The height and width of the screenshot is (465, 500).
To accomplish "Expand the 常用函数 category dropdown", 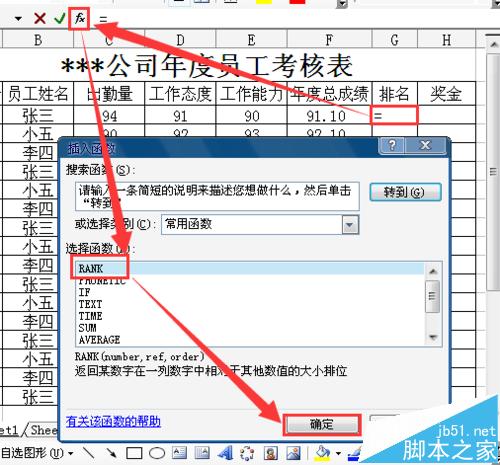I will click(350, 224).
